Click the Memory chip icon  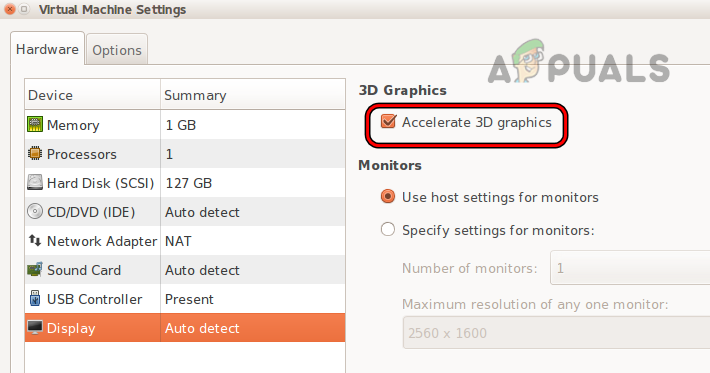pyautogui.click(x=35, y=124)
